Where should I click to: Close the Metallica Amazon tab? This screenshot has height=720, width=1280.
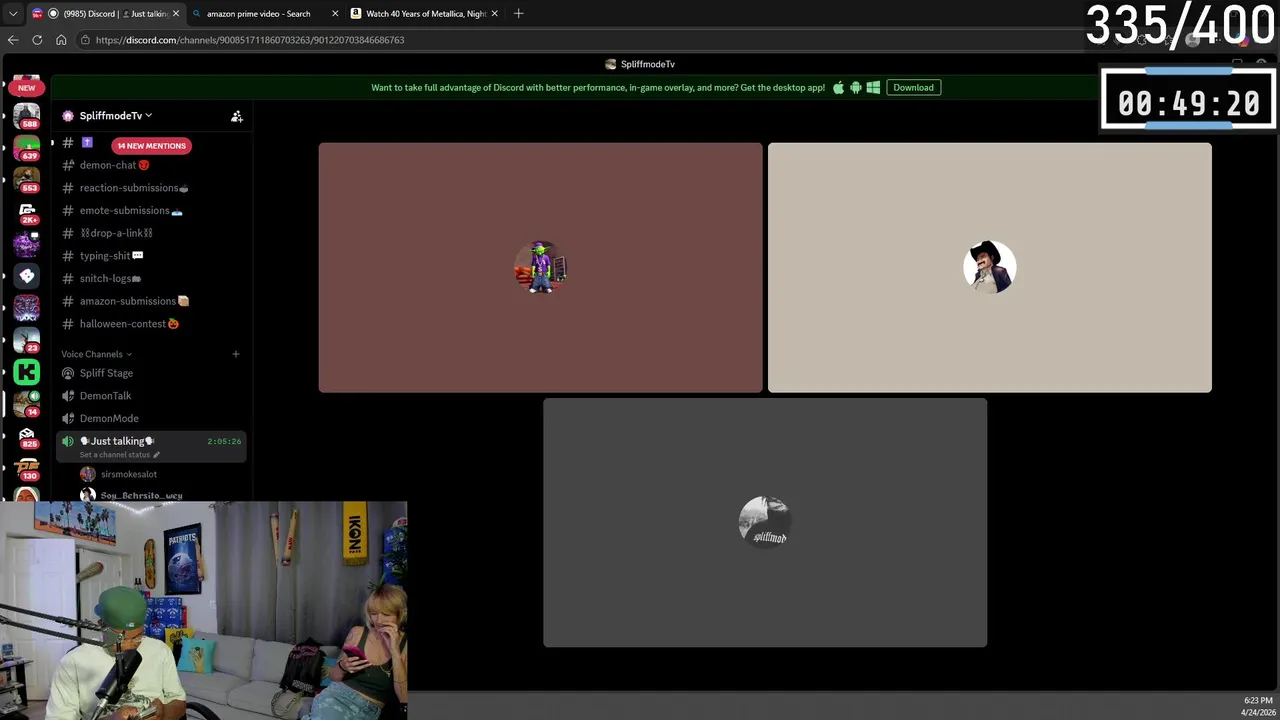494,13
